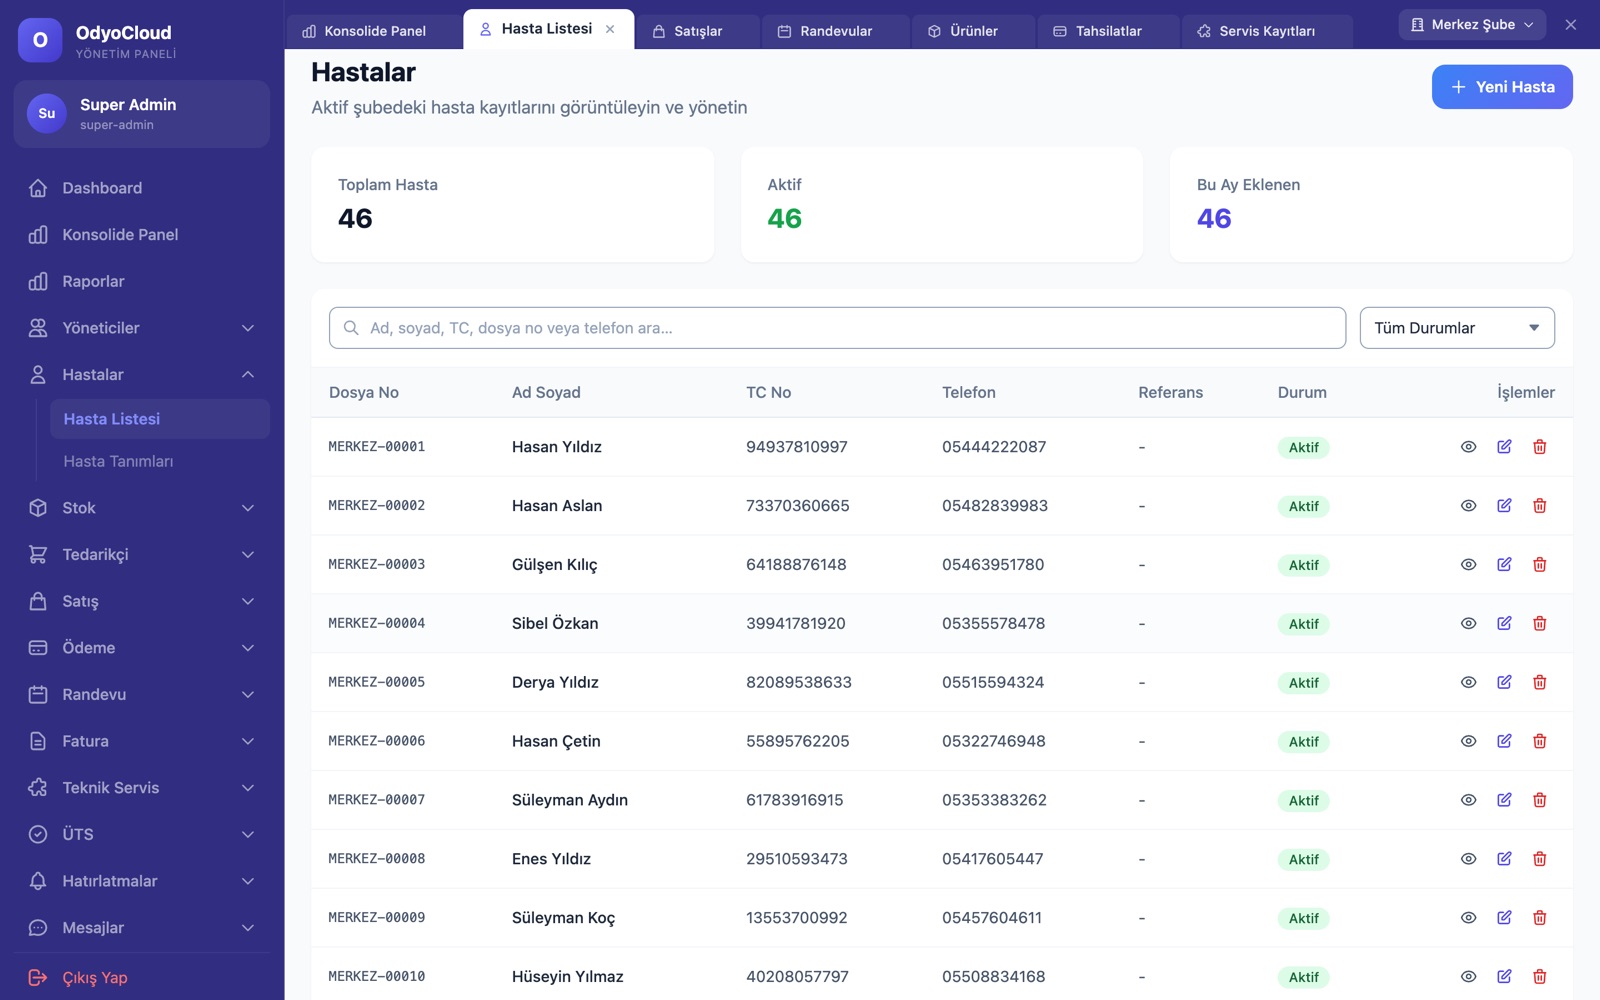Switch to the Servis Kayıtları tab
This screenshot has height=1000, width=1600.
[x=1267, y=31]
